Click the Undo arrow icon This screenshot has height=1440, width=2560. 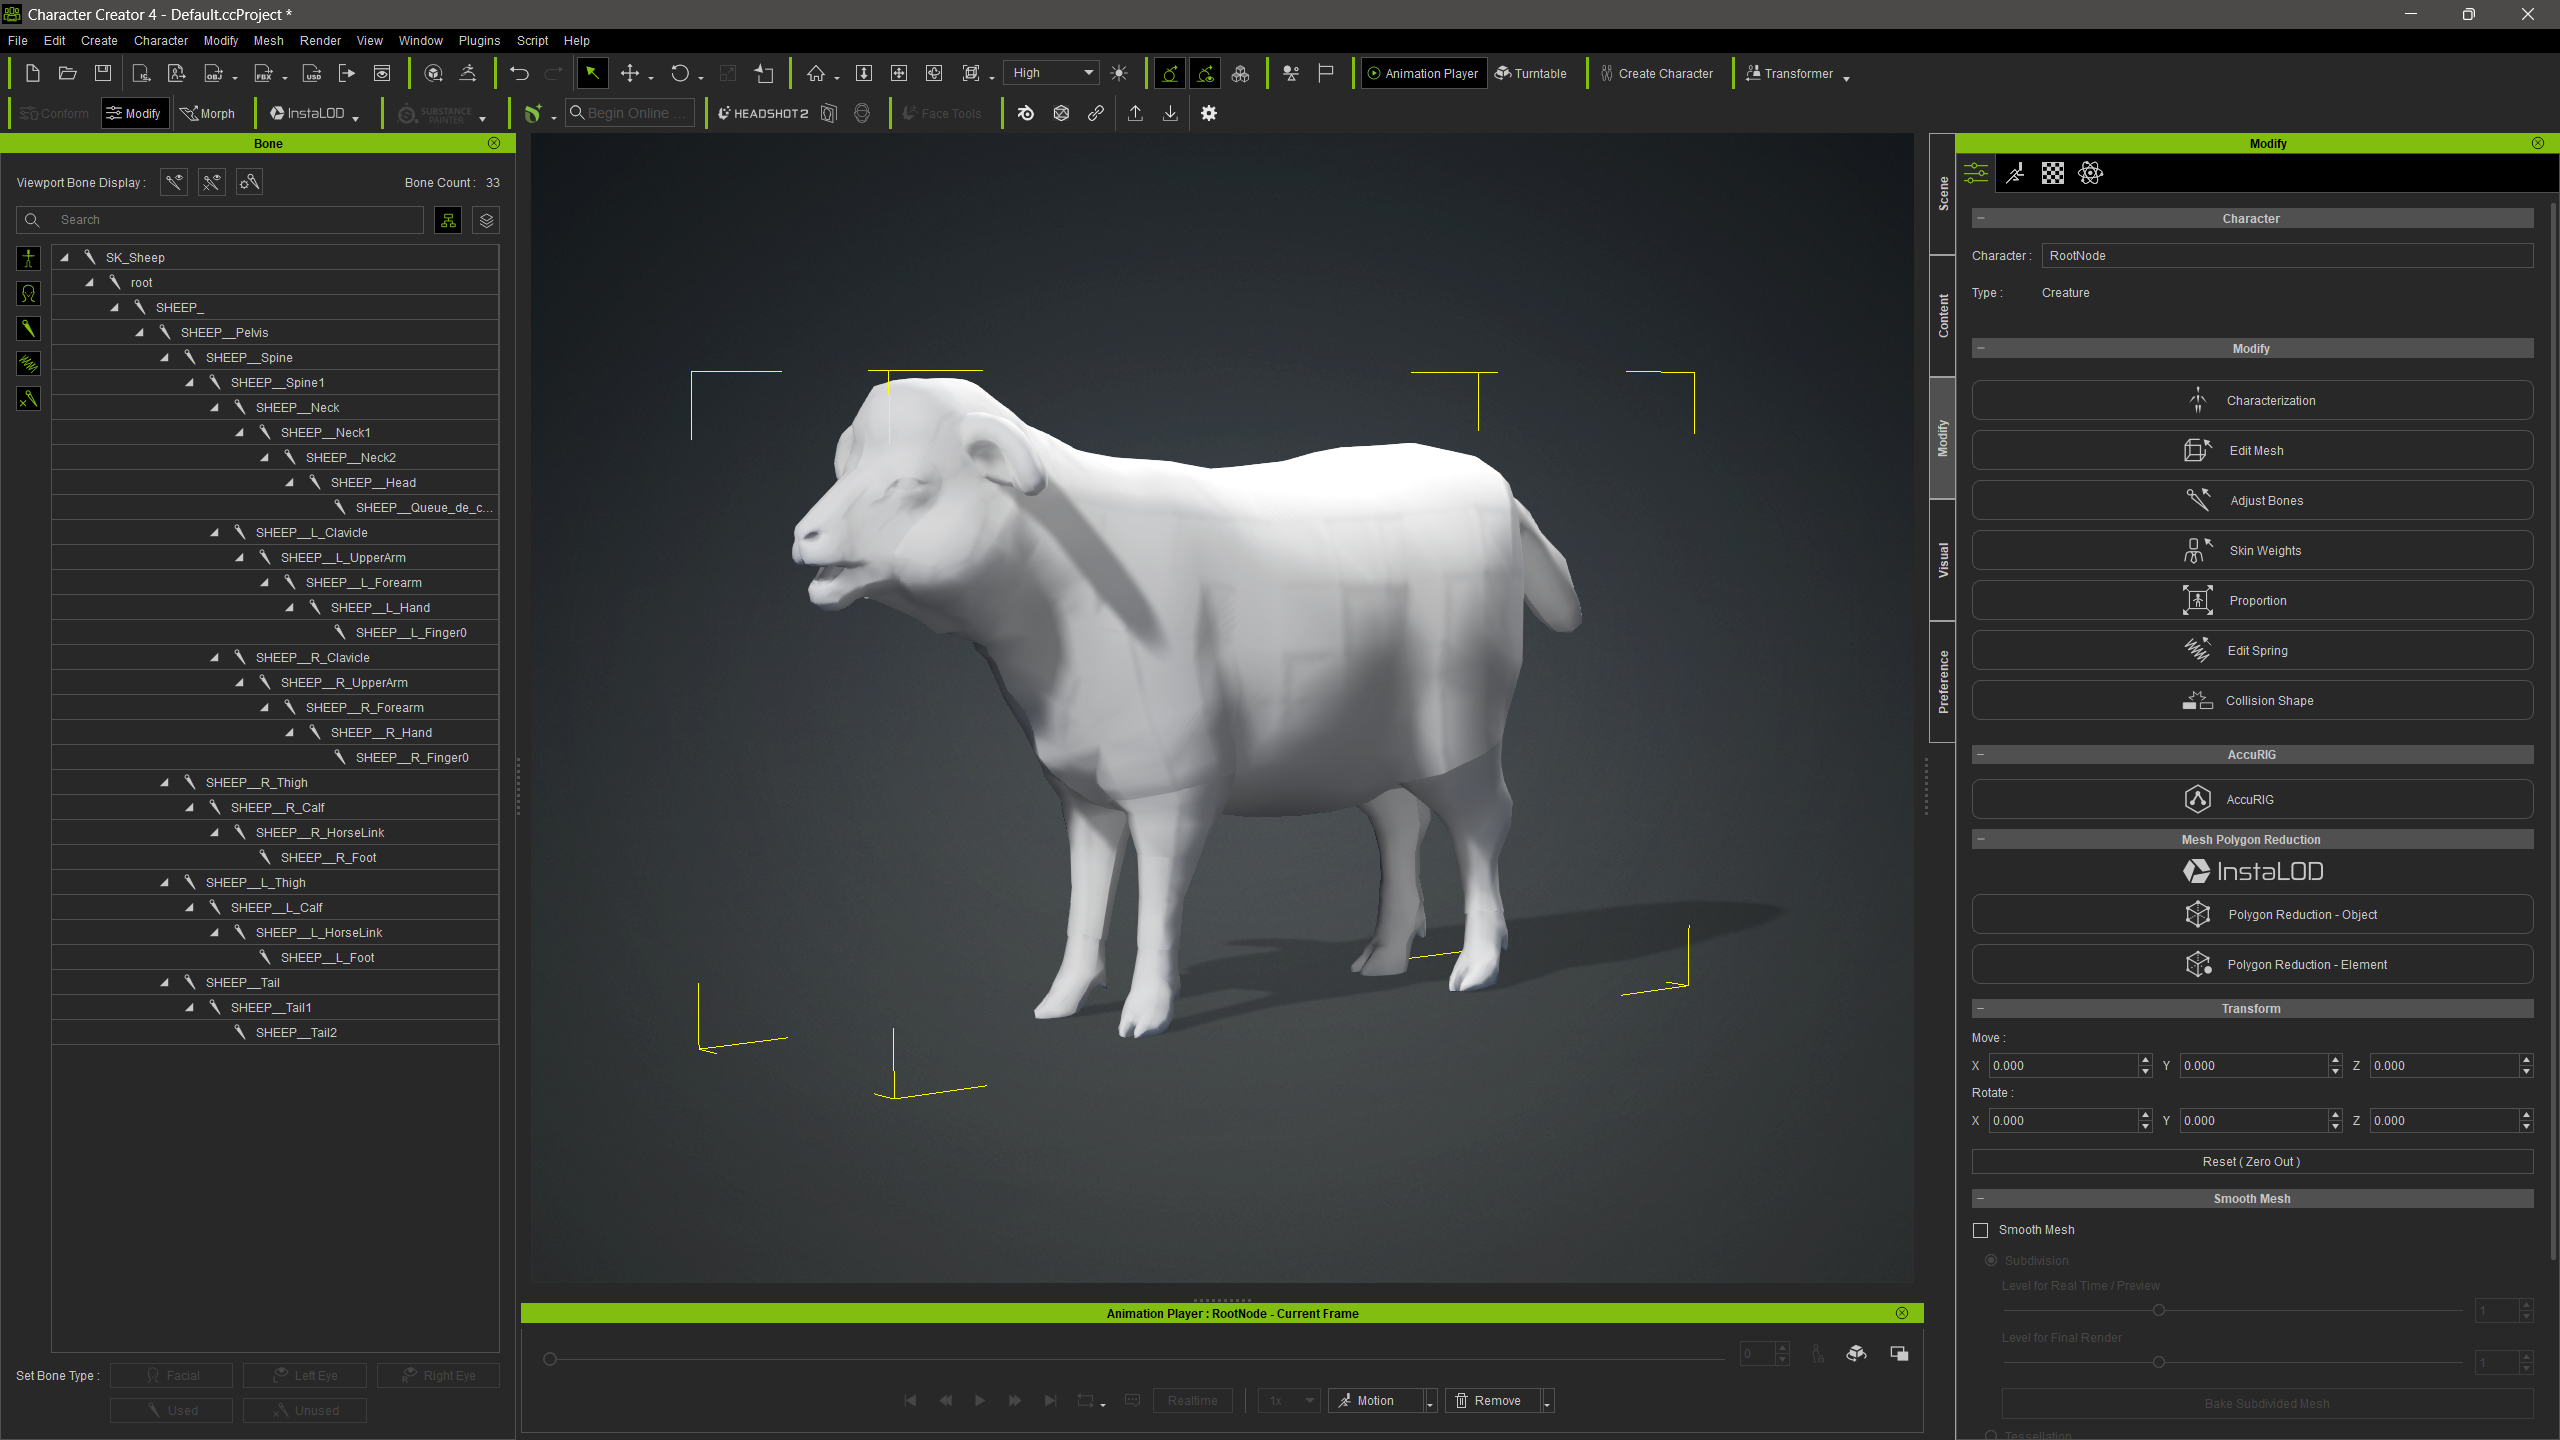519,73
